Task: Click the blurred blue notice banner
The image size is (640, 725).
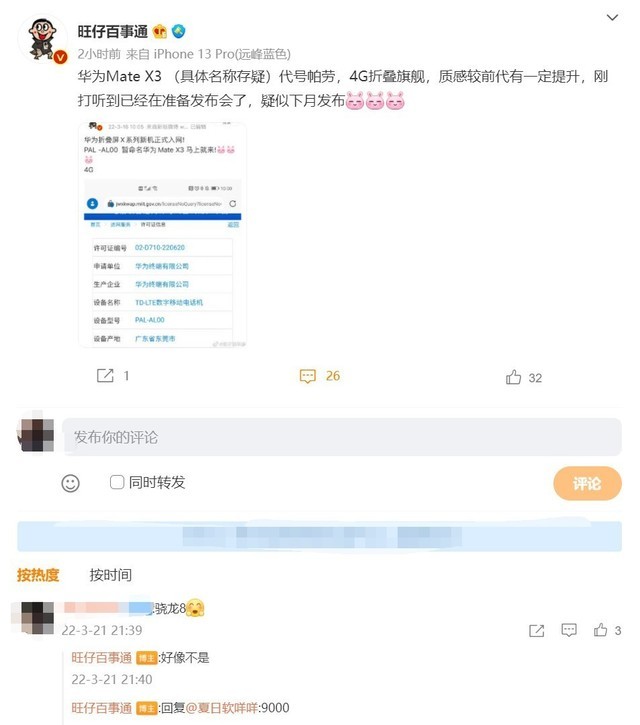Action: coord(320,536)
